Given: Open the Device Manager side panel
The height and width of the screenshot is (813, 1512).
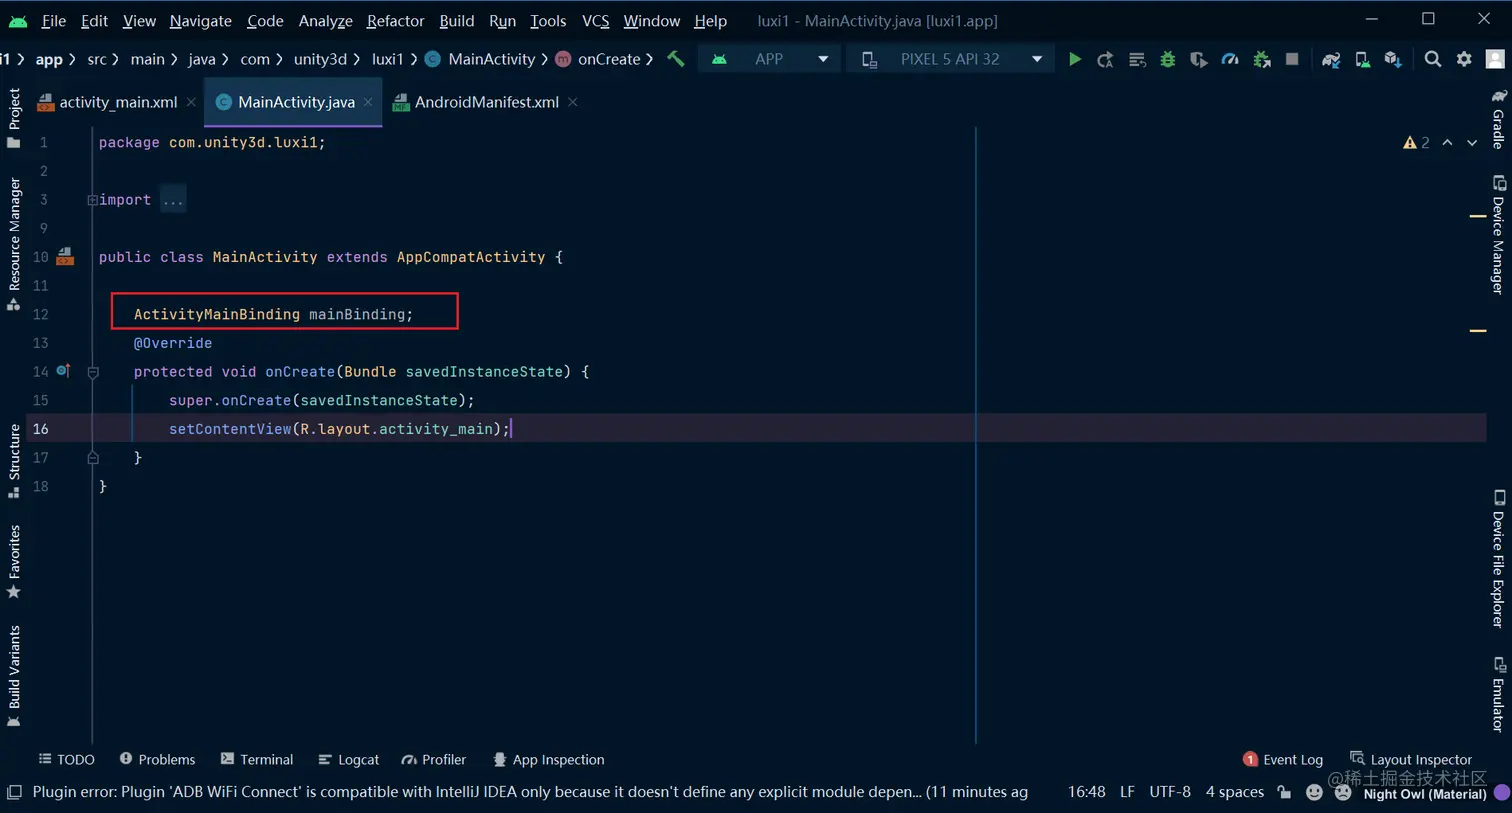Looking at the screenshot, I should click(x=1498, y=235).
